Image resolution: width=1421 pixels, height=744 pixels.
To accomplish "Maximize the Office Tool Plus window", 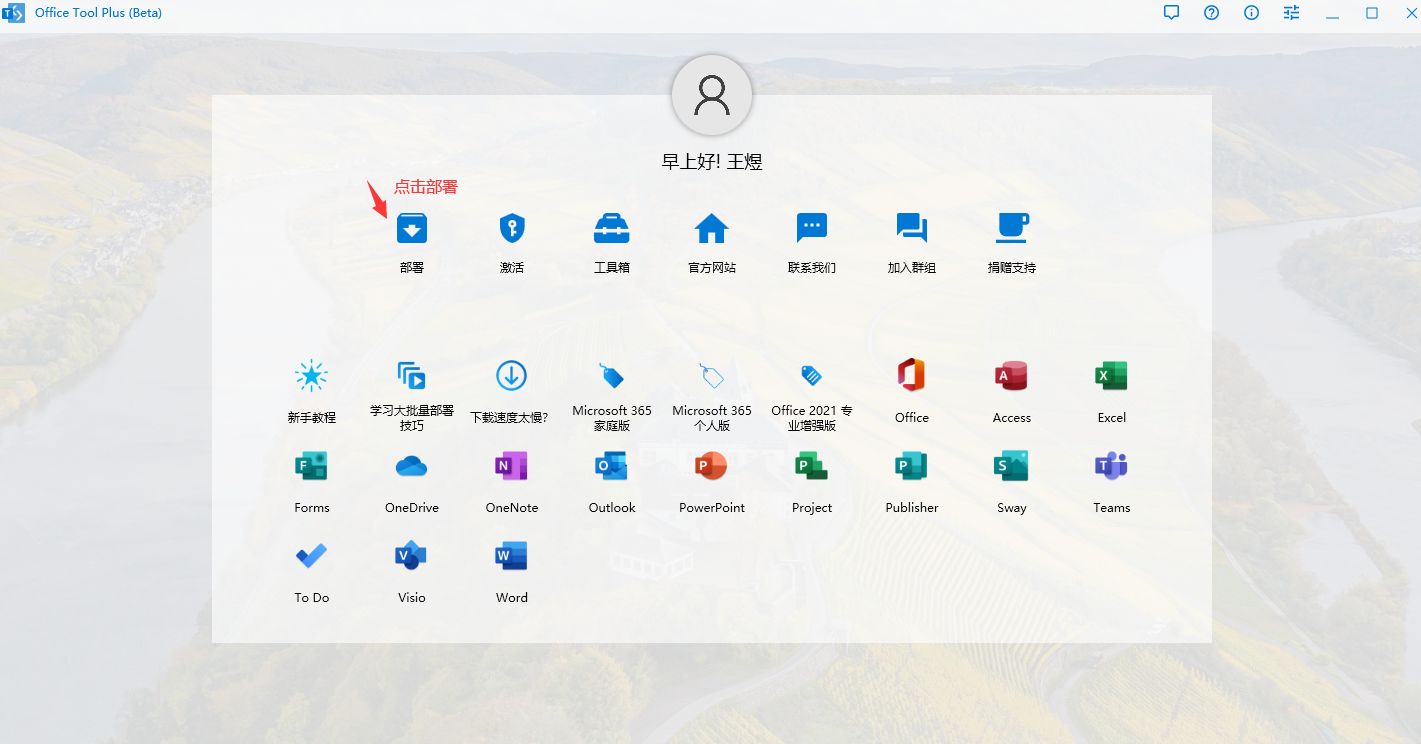I will point(1372,13).
